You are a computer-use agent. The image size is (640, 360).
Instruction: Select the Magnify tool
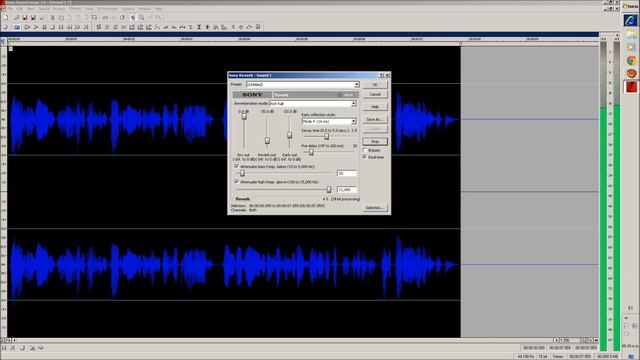point(141,18)
